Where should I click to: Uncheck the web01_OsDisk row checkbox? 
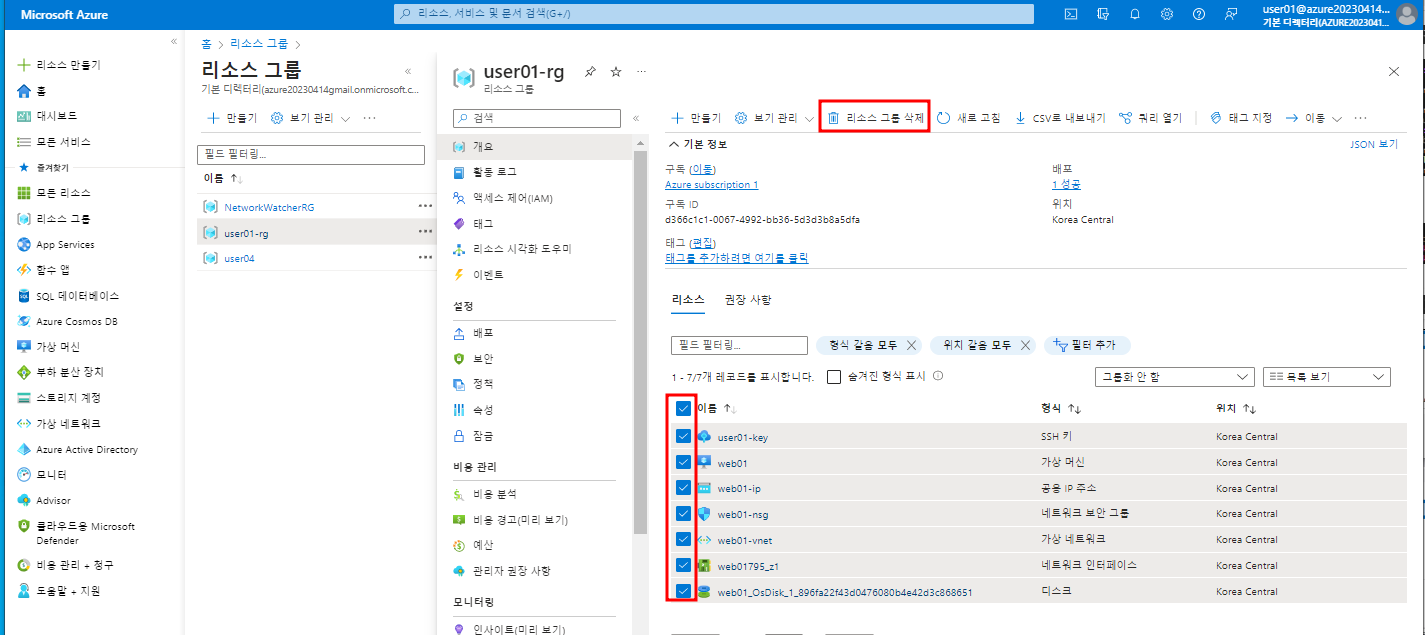click(683, 591)
